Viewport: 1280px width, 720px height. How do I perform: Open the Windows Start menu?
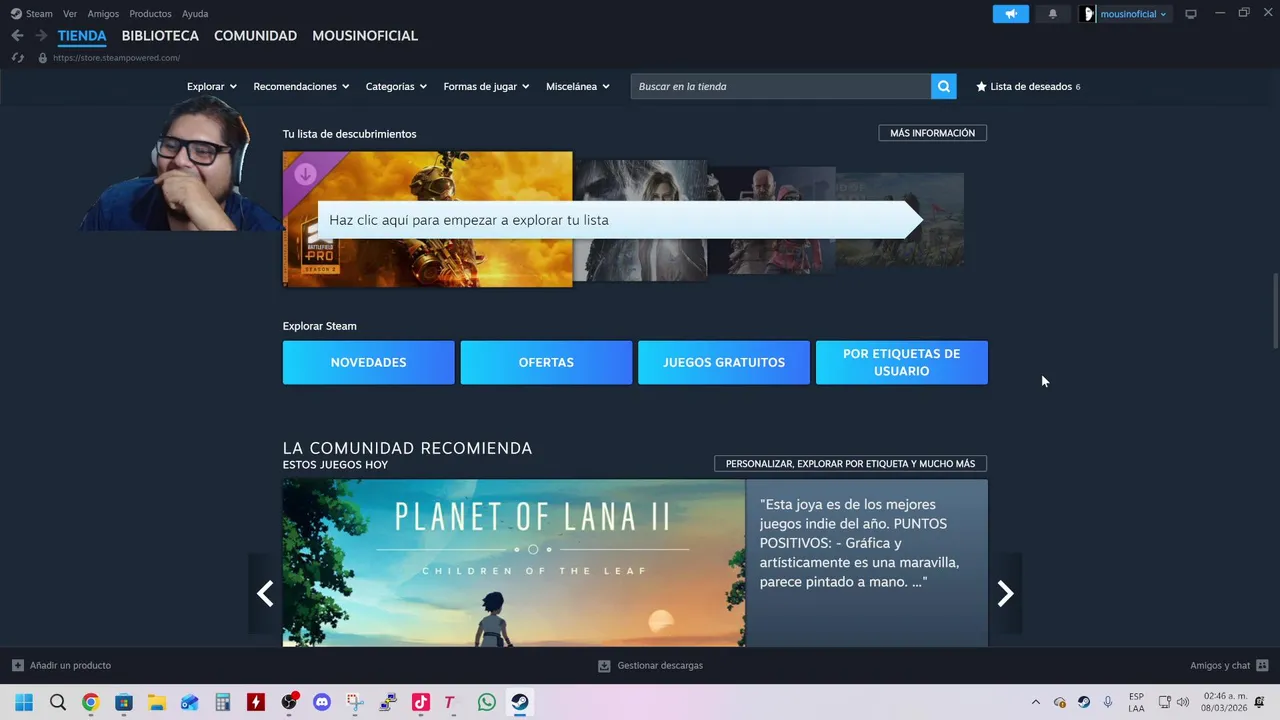[24, 702]
